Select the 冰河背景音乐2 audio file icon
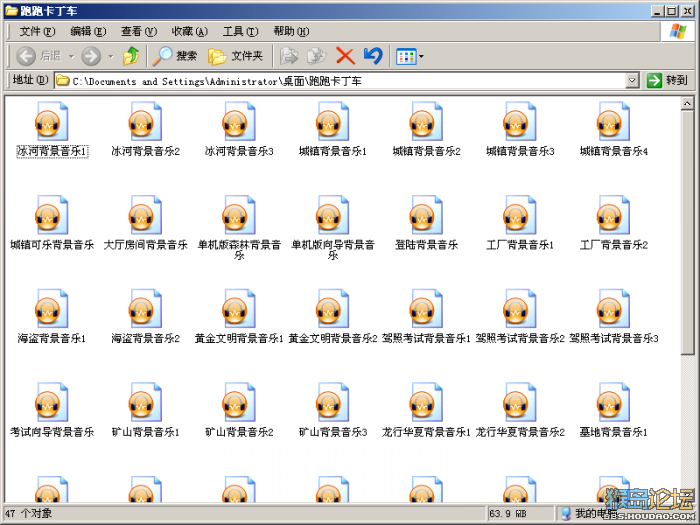 point(146,121)
